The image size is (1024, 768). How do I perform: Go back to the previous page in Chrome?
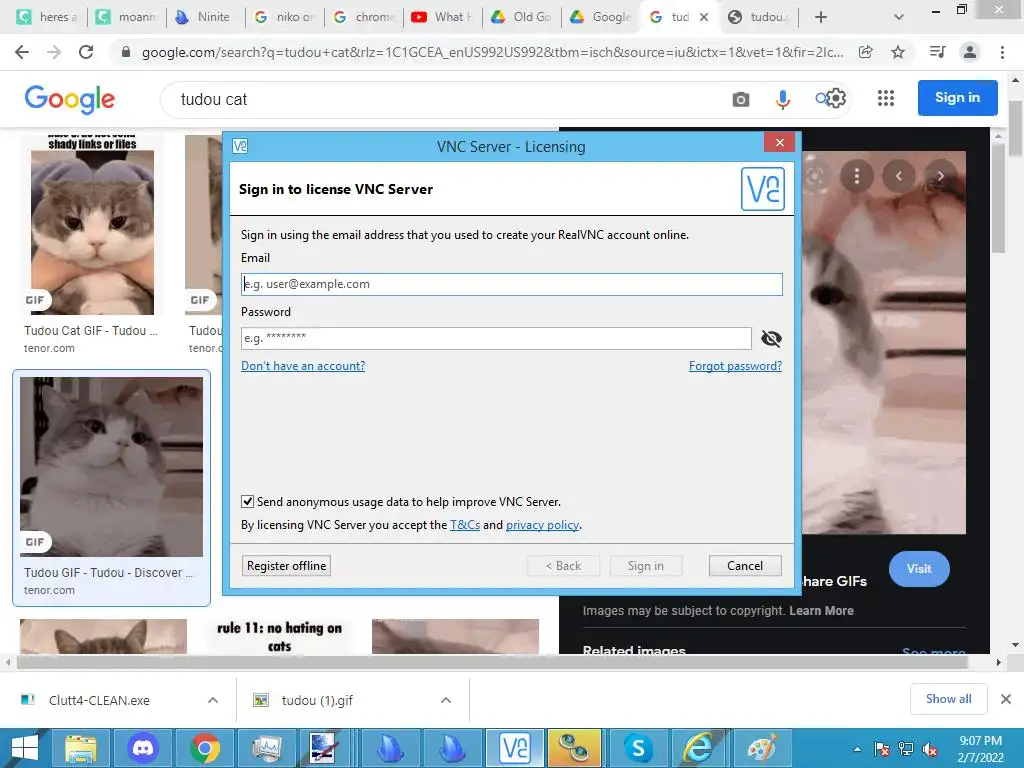pyautogui.click(x=22, y=52)
